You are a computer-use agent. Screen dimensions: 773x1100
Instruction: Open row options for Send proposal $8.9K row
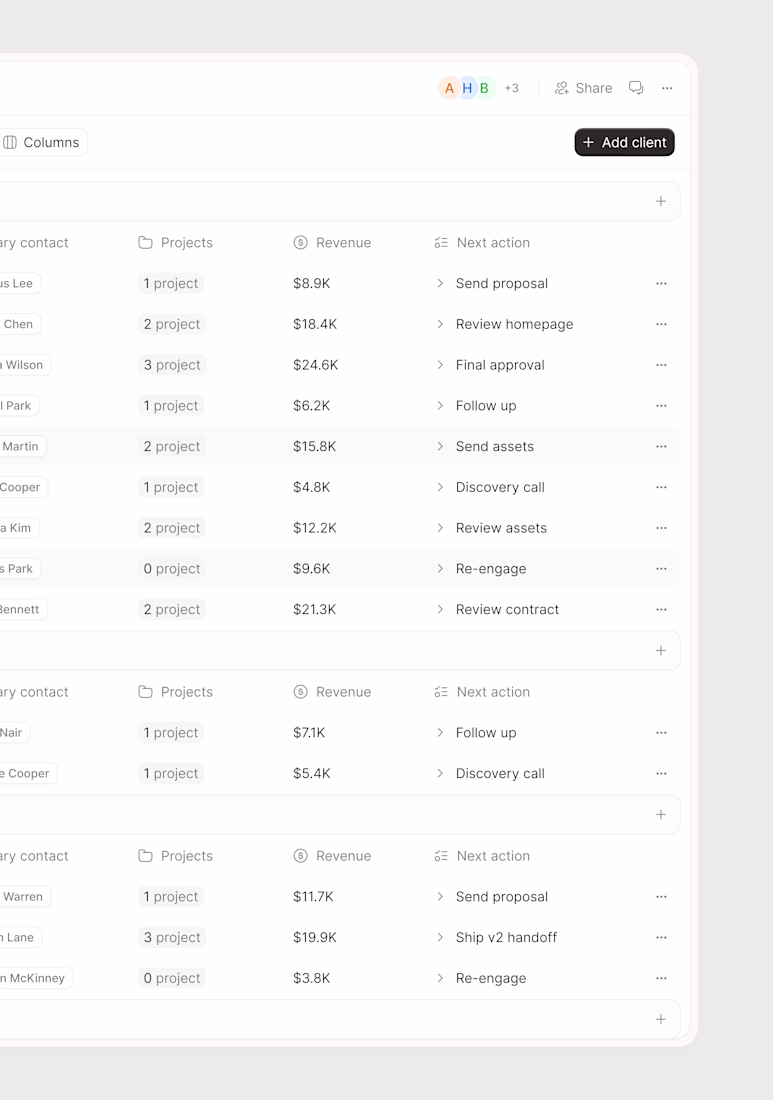[x=661, y=283]
